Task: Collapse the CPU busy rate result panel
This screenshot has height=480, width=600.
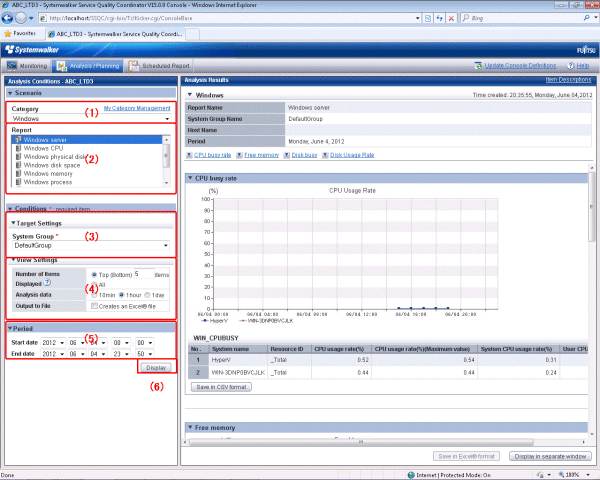Action: pyautogui.click(x=190, y=178)
